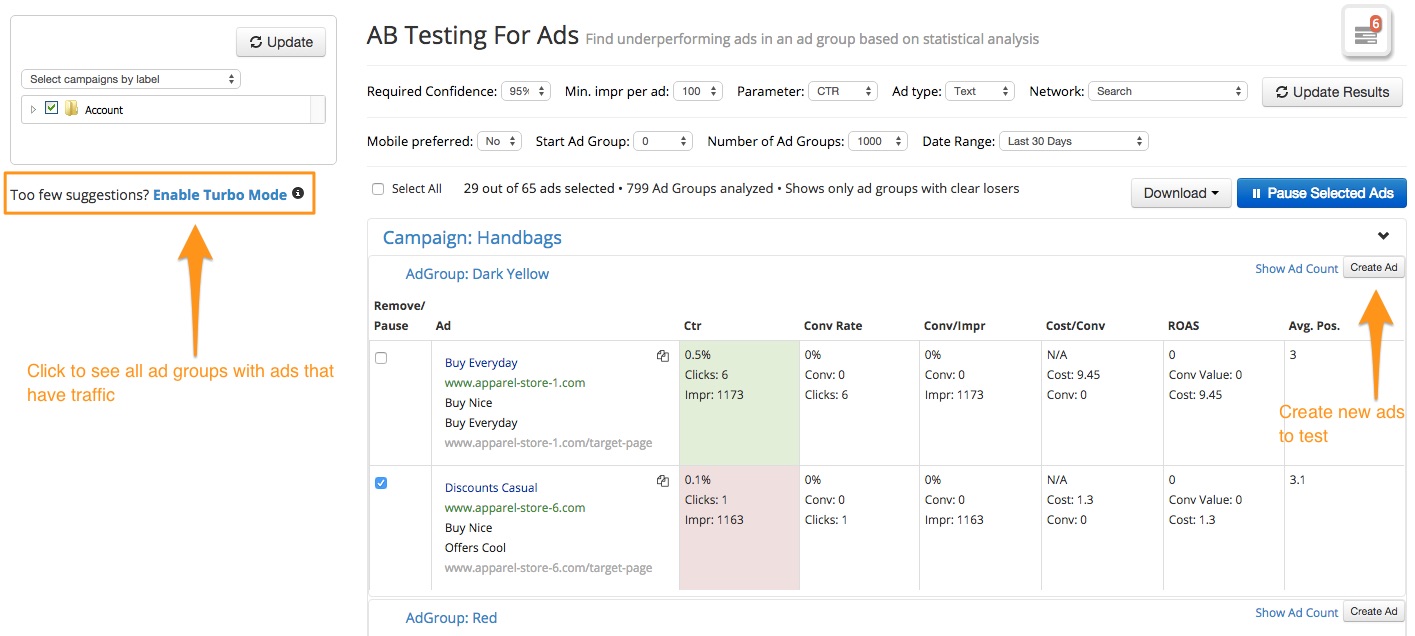Click the green 0.5% Ctr cell

(739, 402)
